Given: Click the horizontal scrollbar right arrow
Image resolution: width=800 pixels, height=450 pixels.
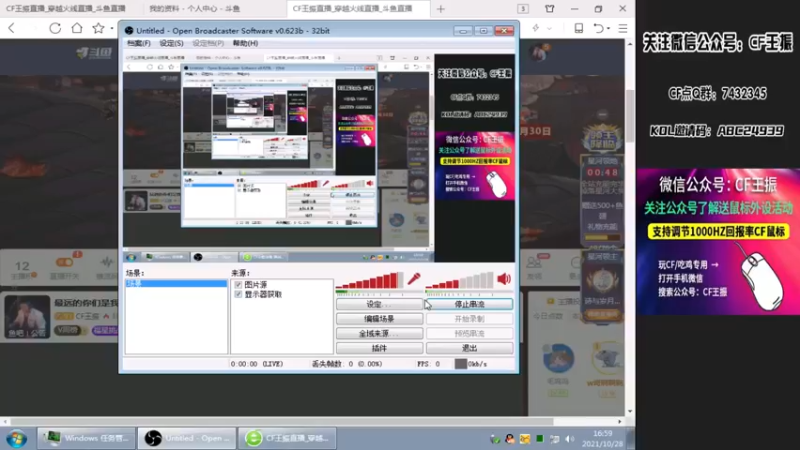Looking at the screenshot, I should pyautogui.click(x=620, y=422).
